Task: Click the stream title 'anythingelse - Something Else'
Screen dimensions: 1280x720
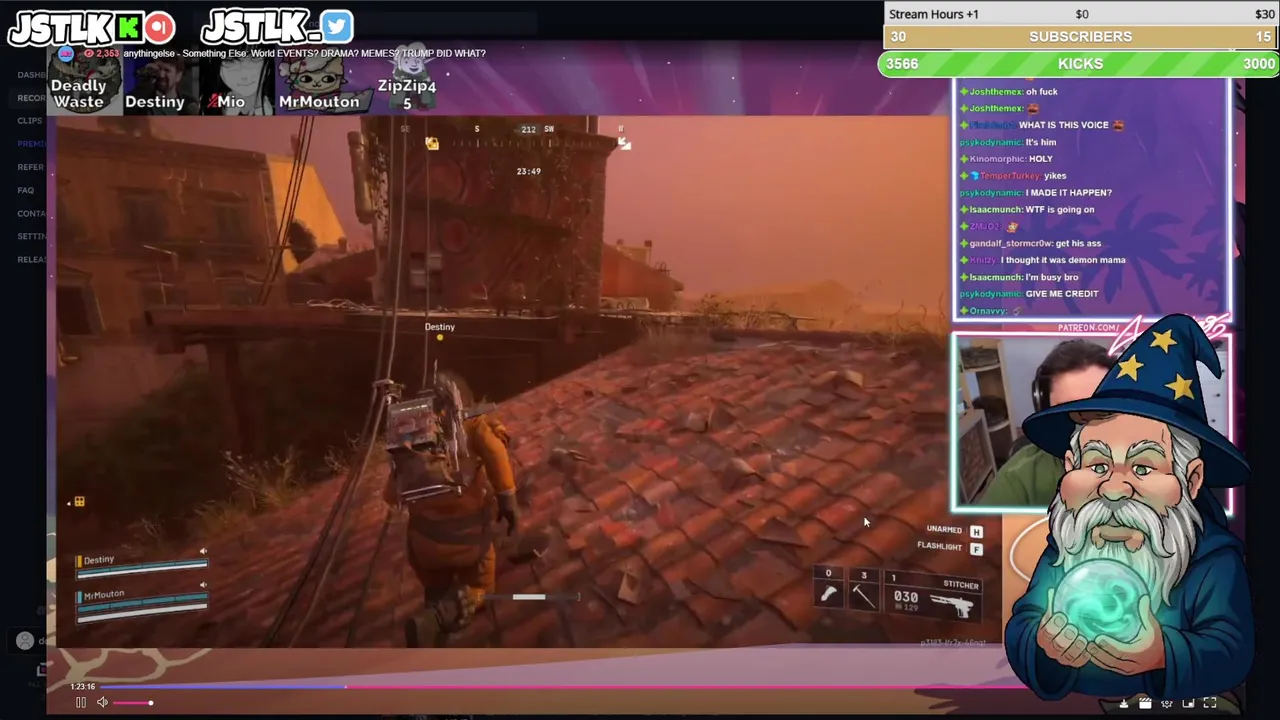Action: 187,53
